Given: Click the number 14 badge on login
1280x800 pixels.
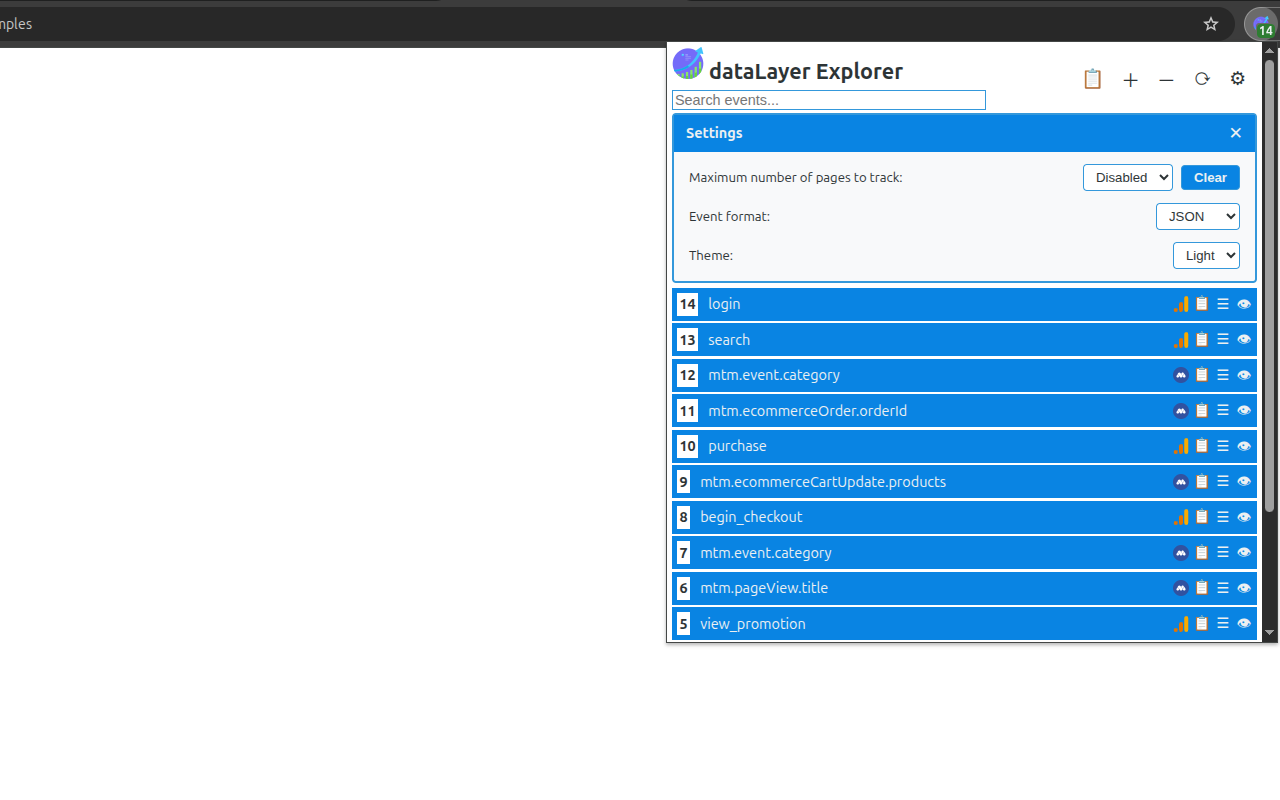Looking at the screenshot, I should [687, 304].
